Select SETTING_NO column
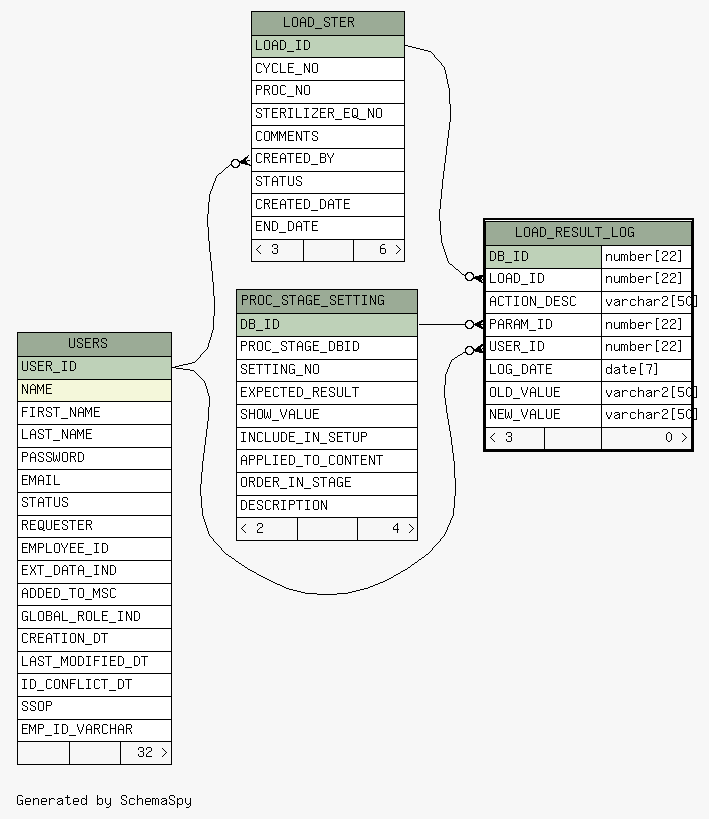 coord(327,370)
